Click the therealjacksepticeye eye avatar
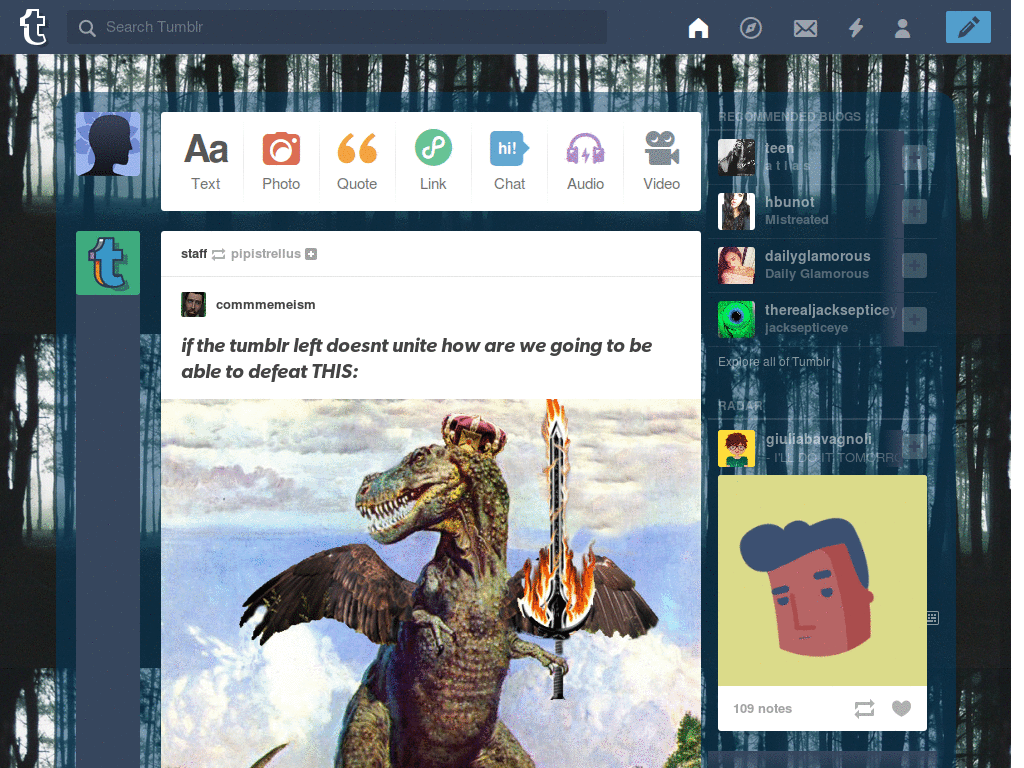Viewport: 1024px width, 768px height. (x=737, y=319)
